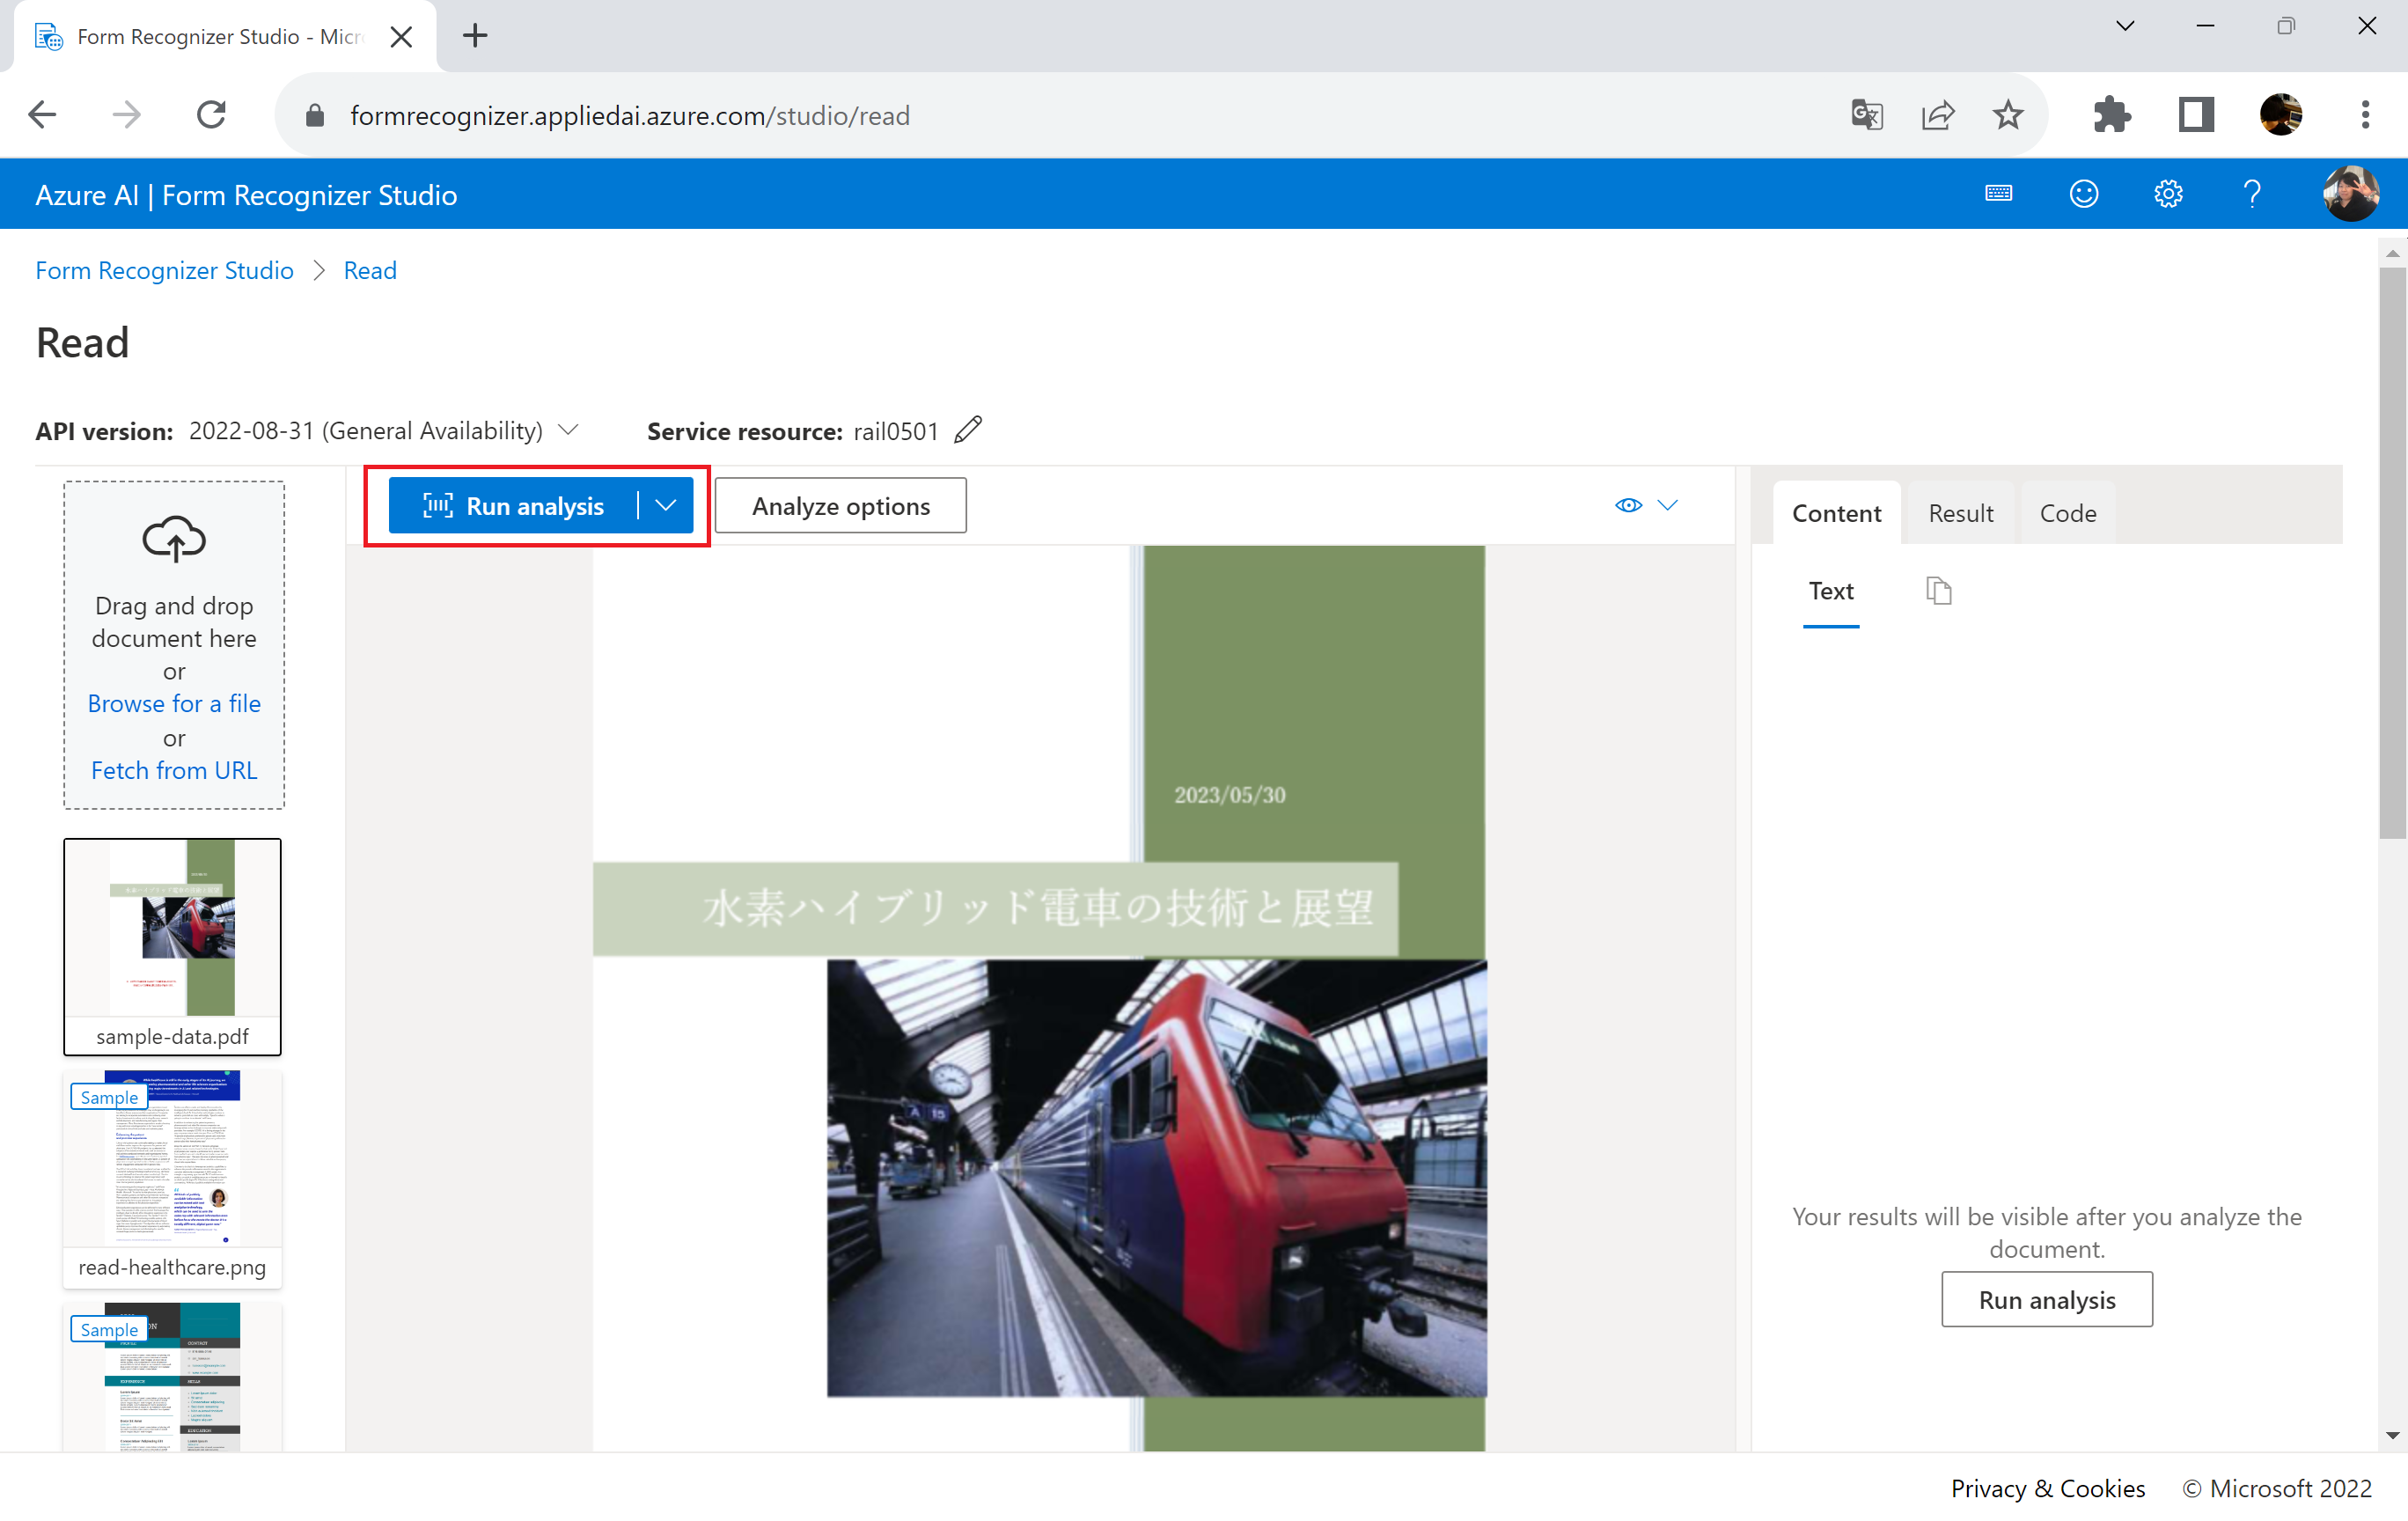
Task: Expand the view options chevron beside the eye icon
Action: point(1668,505)
